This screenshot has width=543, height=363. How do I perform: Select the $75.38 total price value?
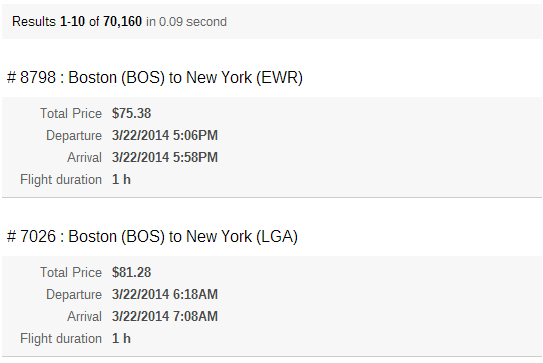(131, 113)
